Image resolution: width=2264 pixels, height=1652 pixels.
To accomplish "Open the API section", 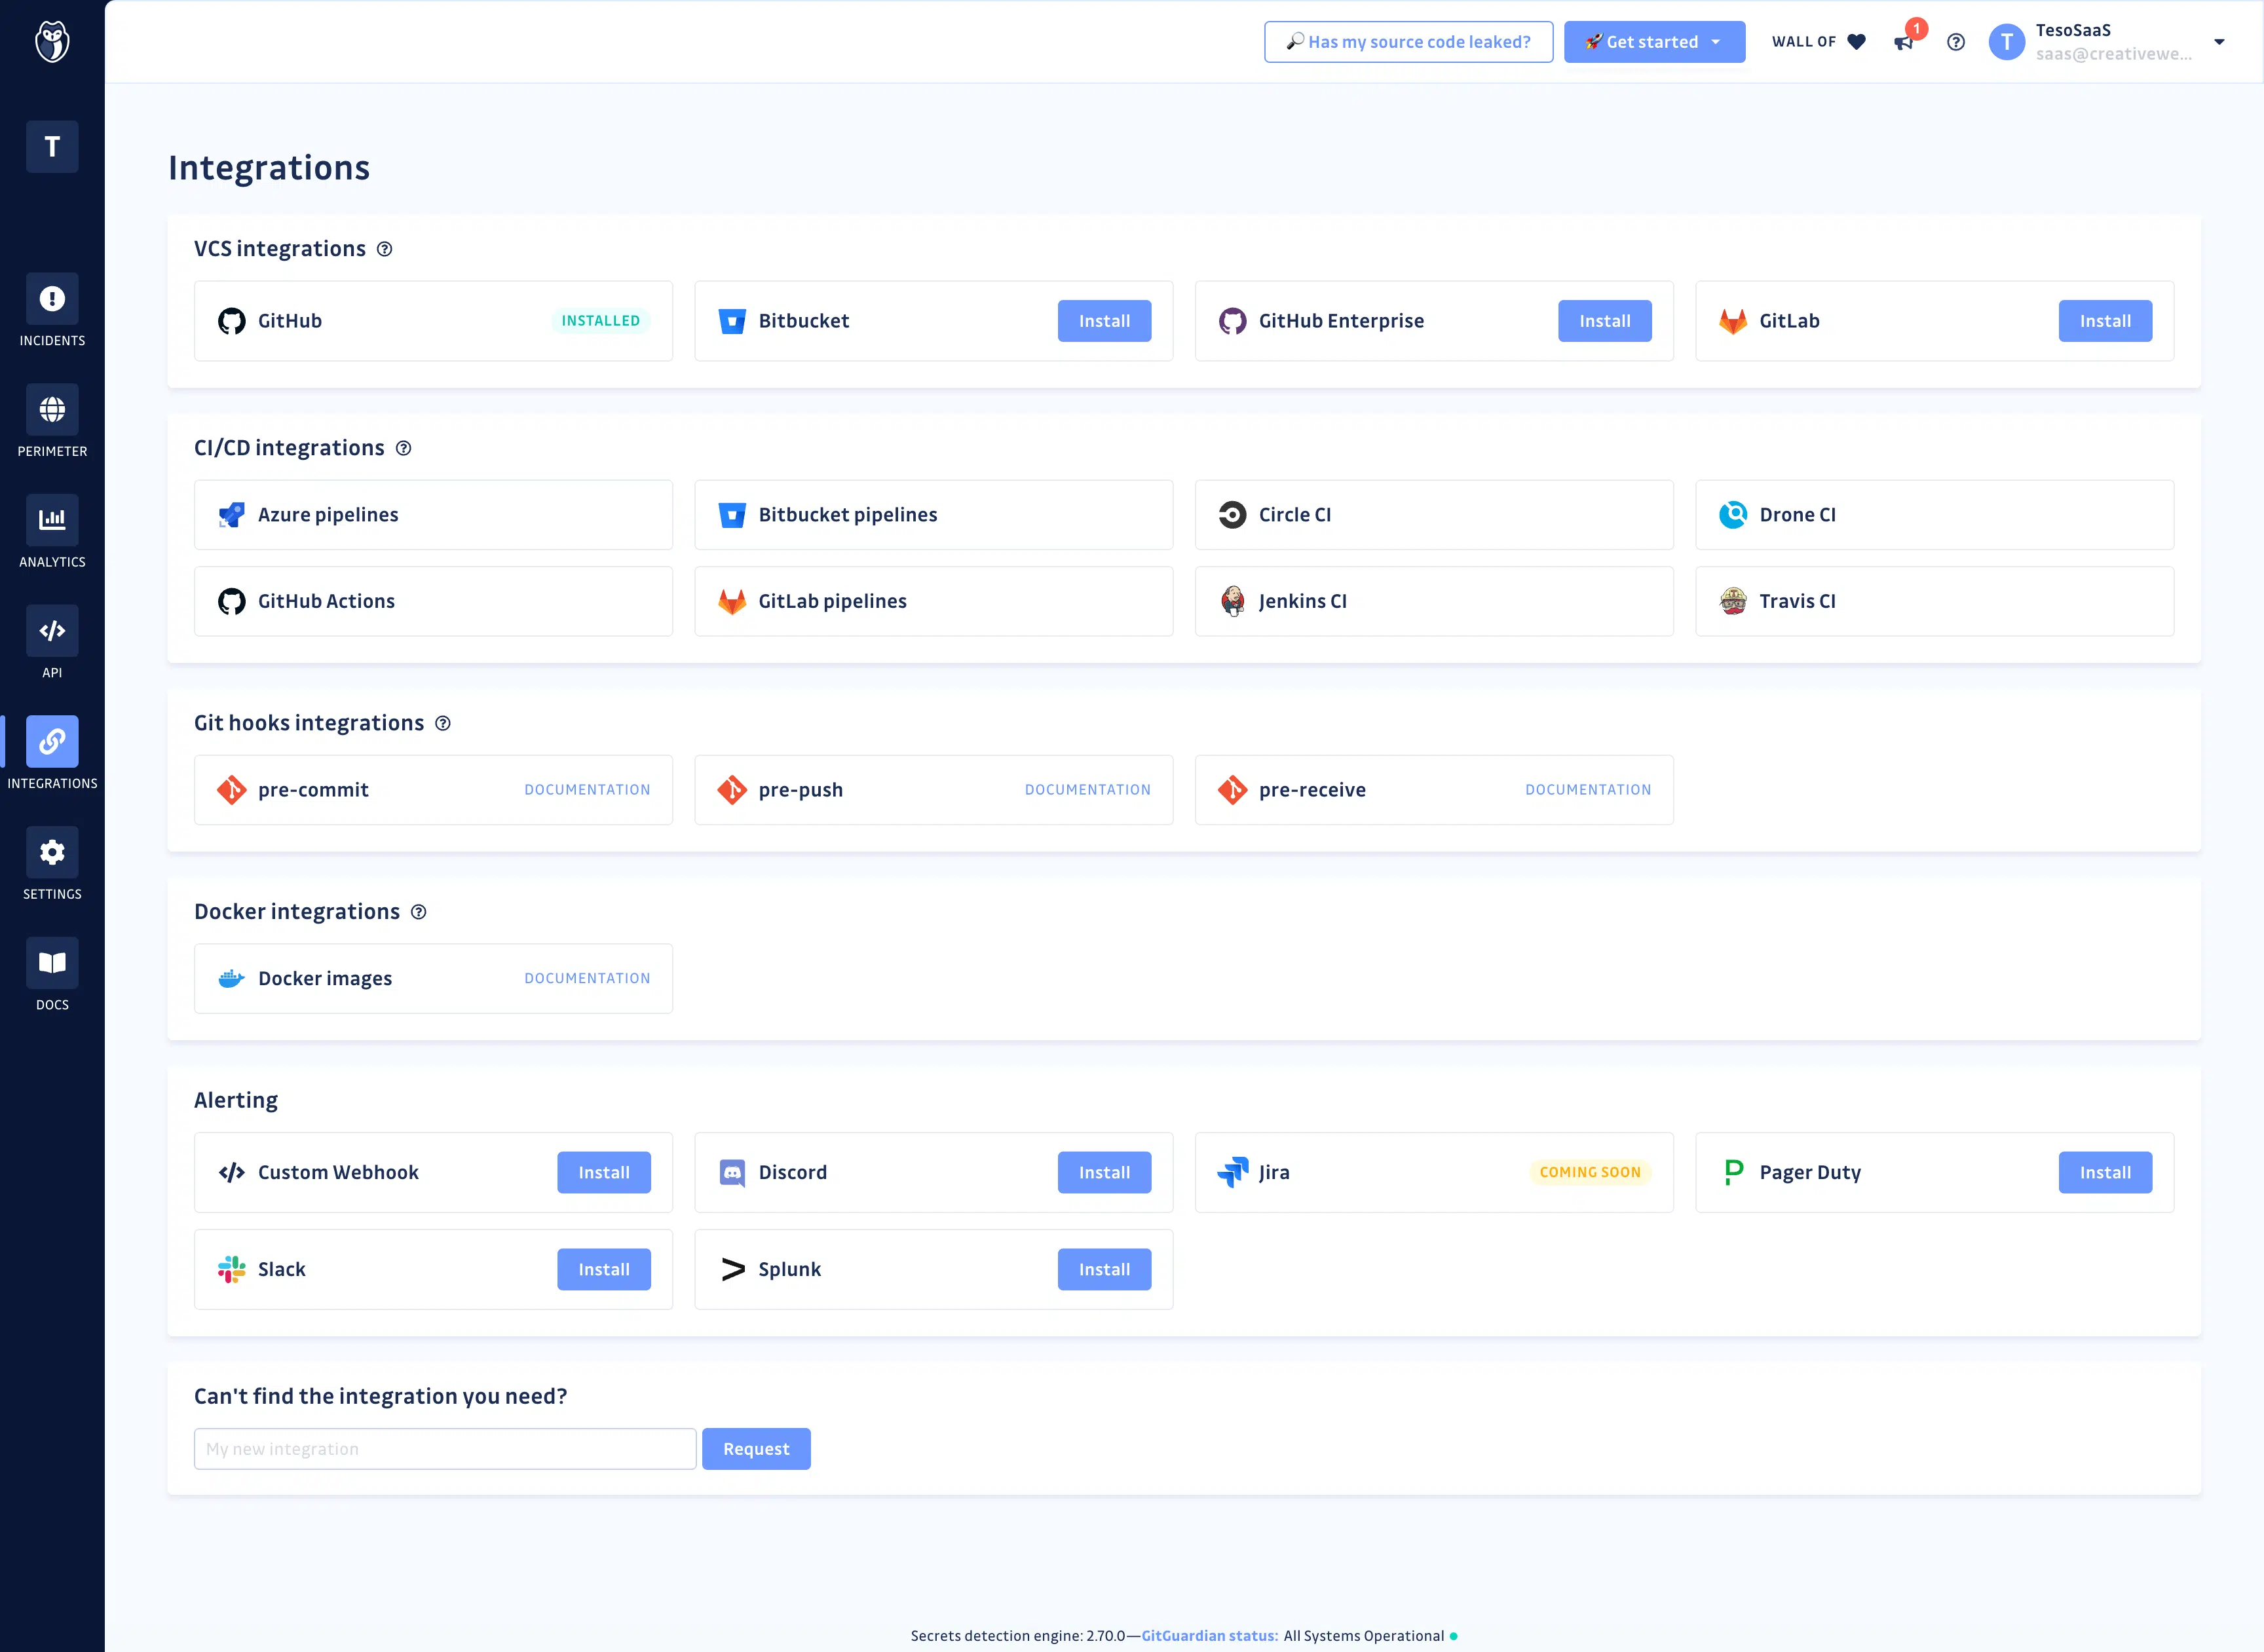I will pyautogui.click(x=52, y=643).
